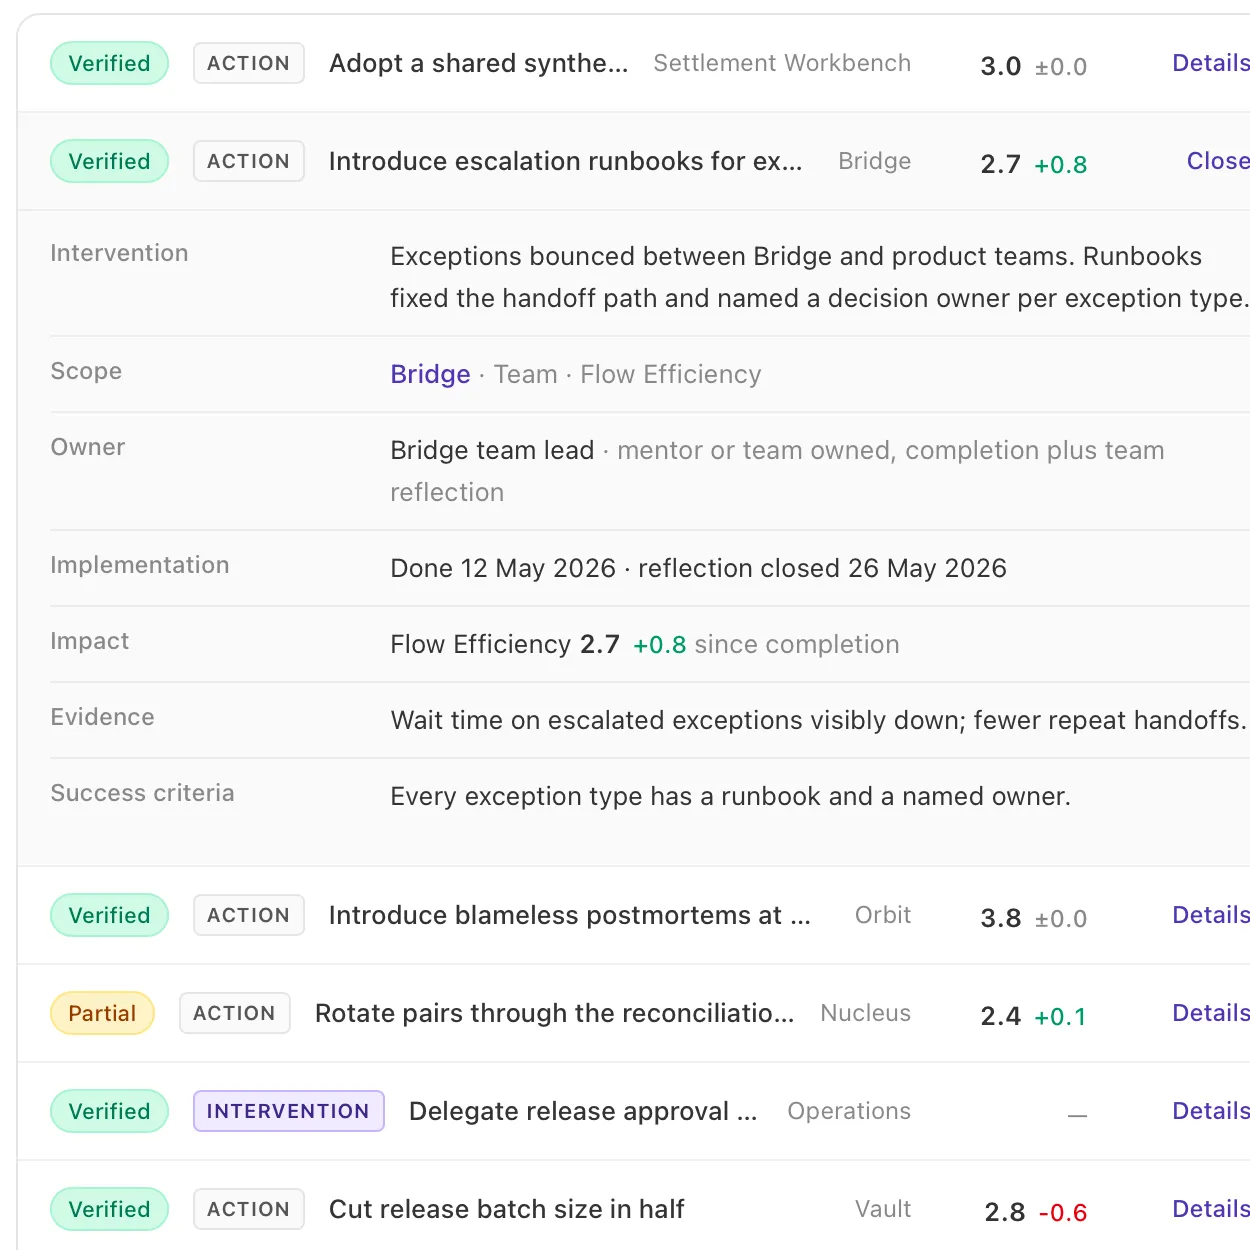Click team name 'Vault'
The width and height of the screenshot is (1250, 1250).
click(x=883, y=1209)
